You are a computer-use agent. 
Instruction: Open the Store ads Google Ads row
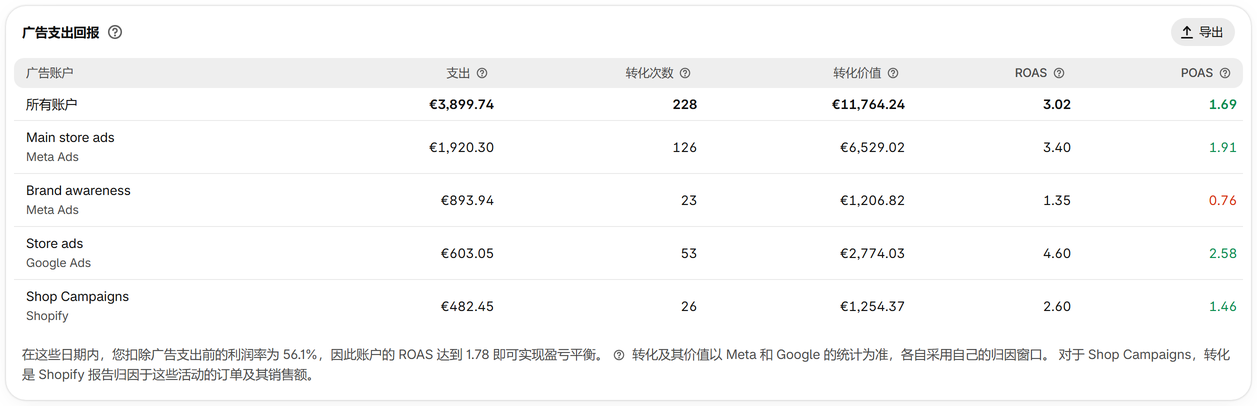pyautogui.click(x=628, y=253)
